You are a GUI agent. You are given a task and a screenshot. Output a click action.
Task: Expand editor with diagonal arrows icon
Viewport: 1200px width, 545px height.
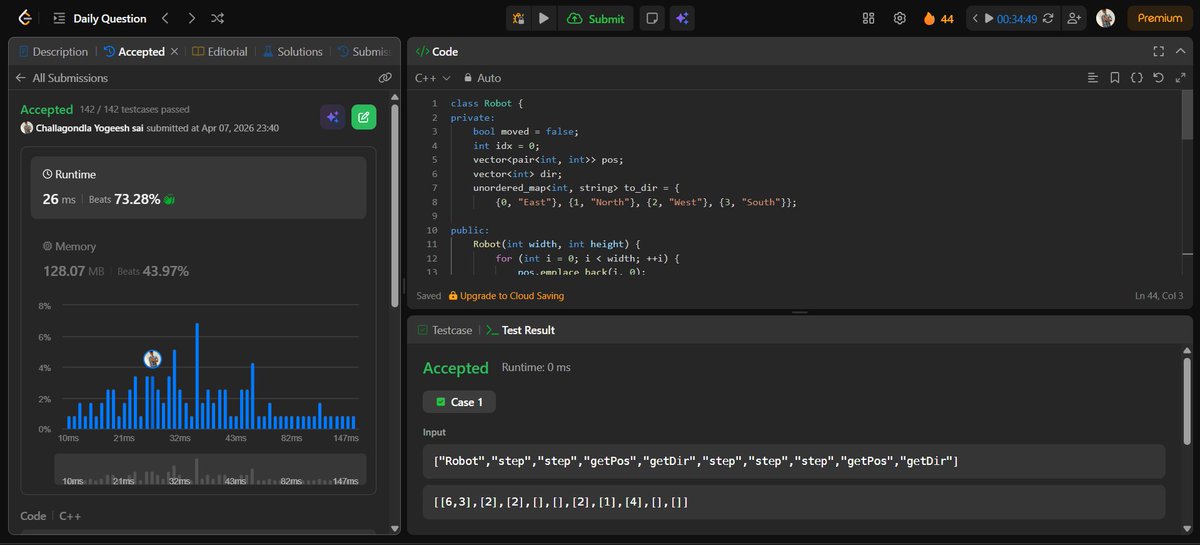1179,77
